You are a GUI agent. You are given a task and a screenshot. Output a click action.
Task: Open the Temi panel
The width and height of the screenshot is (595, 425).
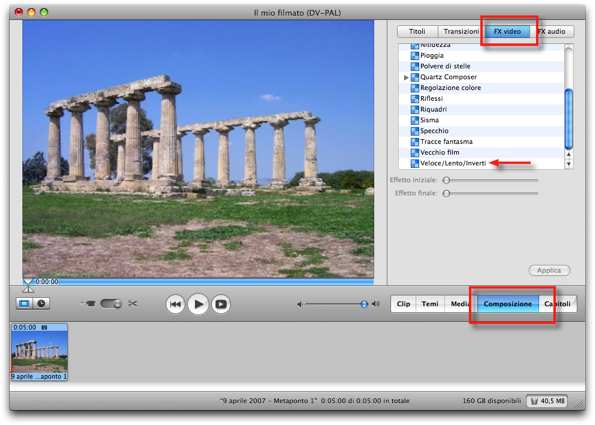click(430, 304)
